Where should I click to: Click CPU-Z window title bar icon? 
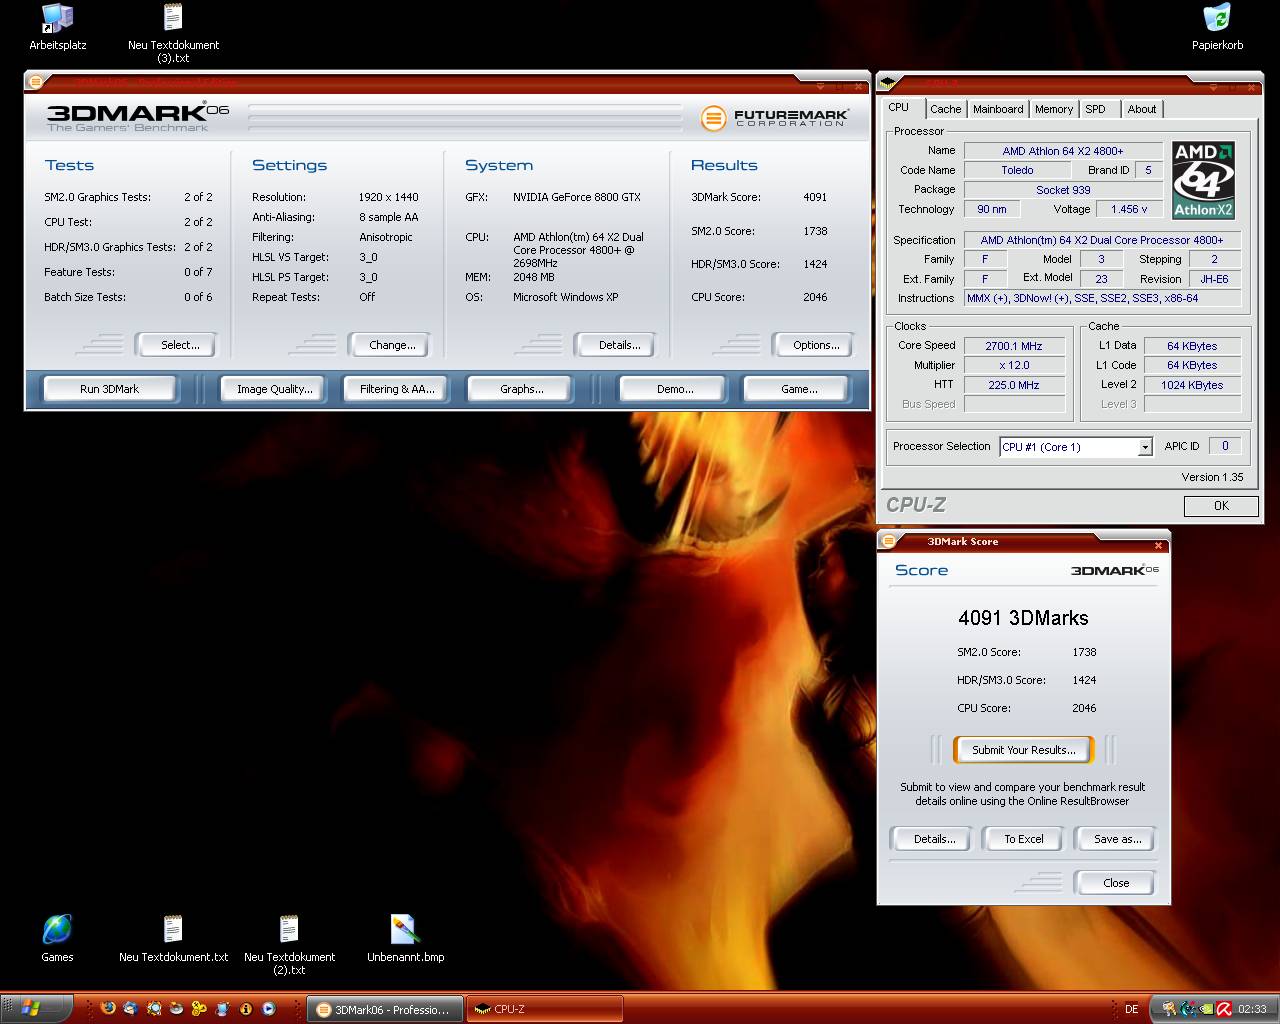tap(888, 83)
